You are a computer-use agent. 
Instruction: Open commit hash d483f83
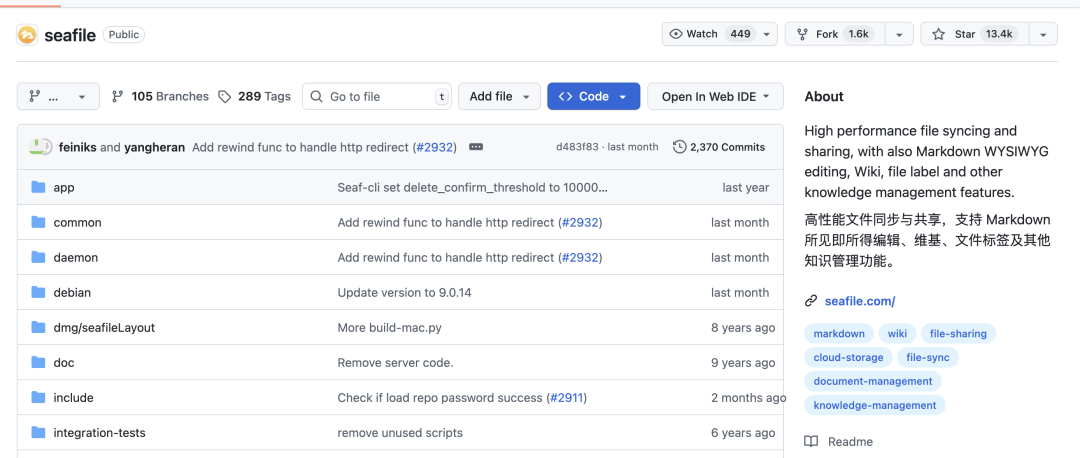577,147
